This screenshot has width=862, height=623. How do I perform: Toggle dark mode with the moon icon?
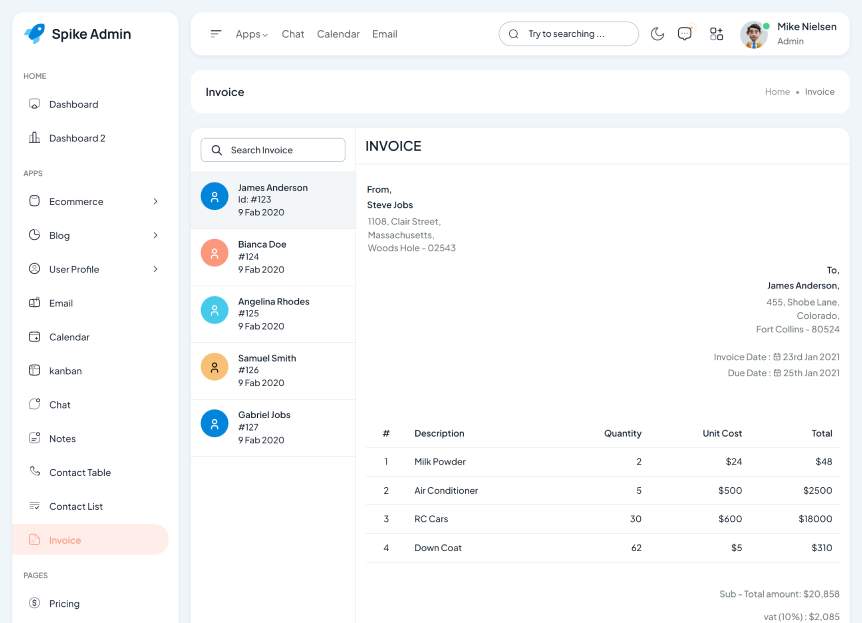pyautogui.click(x=657, y=34)
